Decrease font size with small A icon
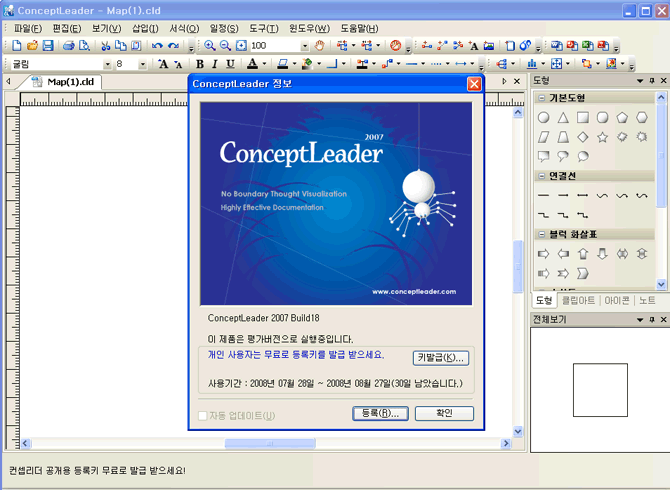Image resolution: width=670 pixels, height=490 pixels. click(178, 65)
